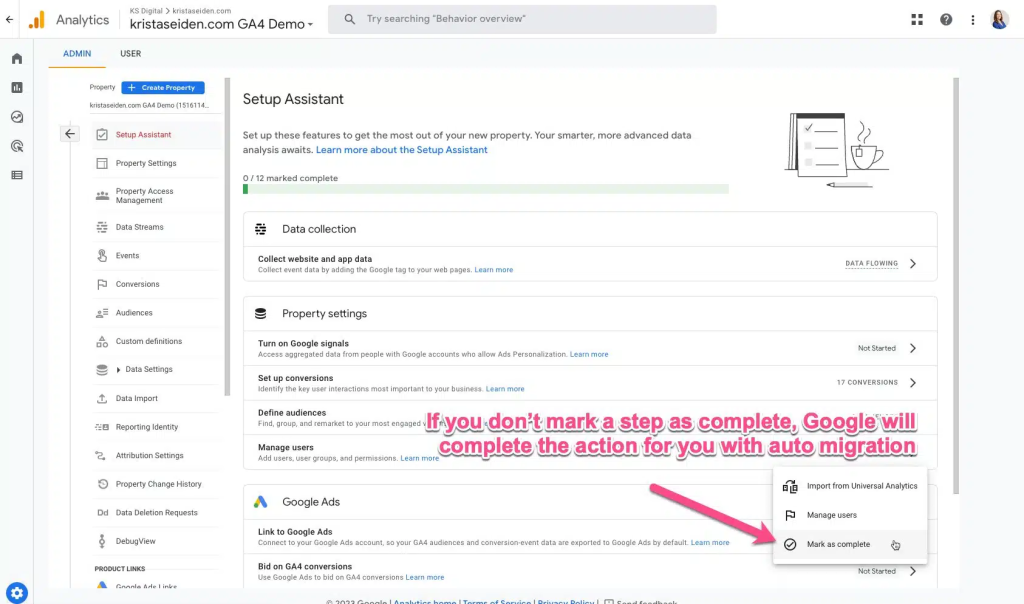
Task: Open Explore icon in left navigation rail
Action: coord(17,117)
